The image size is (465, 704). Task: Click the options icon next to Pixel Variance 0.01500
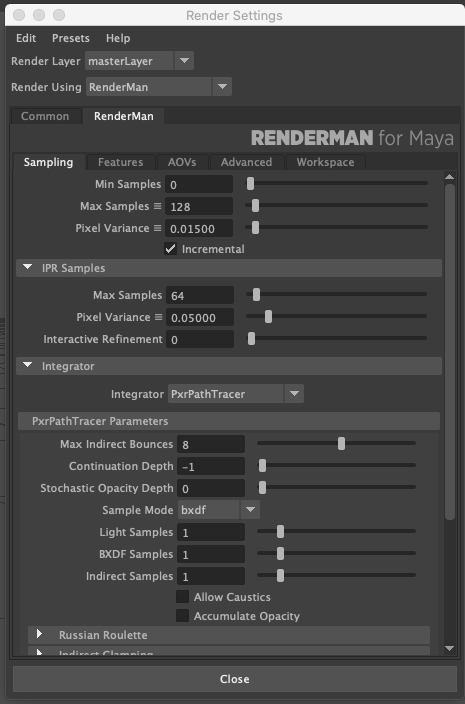157,228
